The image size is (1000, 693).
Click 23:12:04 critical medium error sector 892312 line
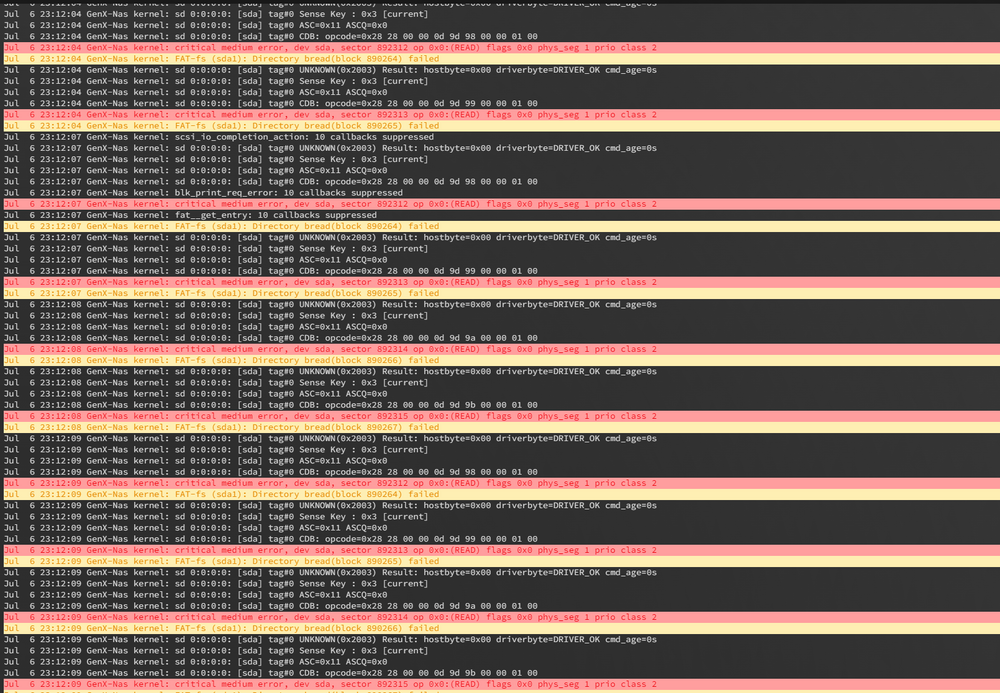501,48
